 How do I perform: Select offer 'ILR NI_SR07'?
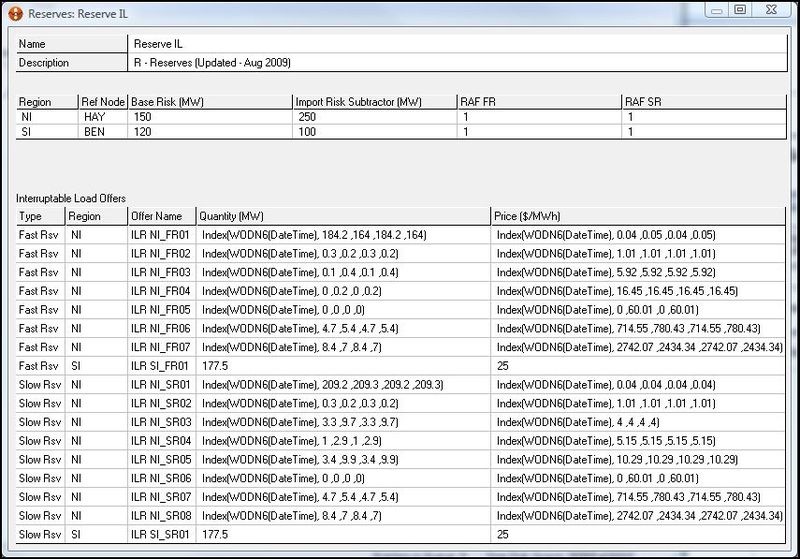click(162, 497)
